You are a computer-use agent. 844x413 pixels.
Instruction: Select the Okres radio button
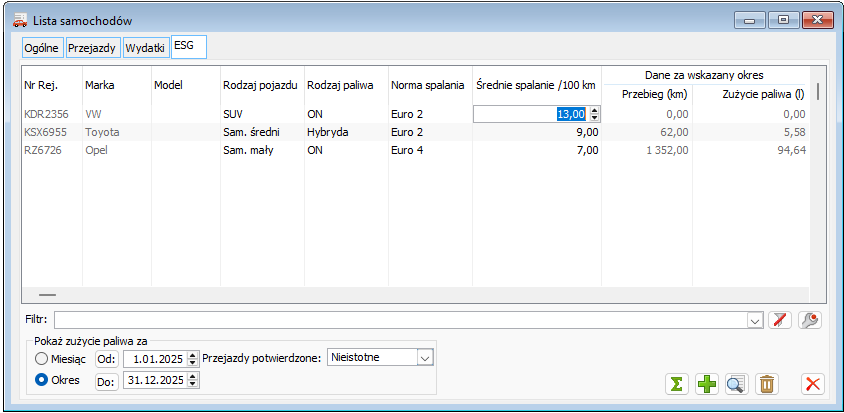pos(41,380)
